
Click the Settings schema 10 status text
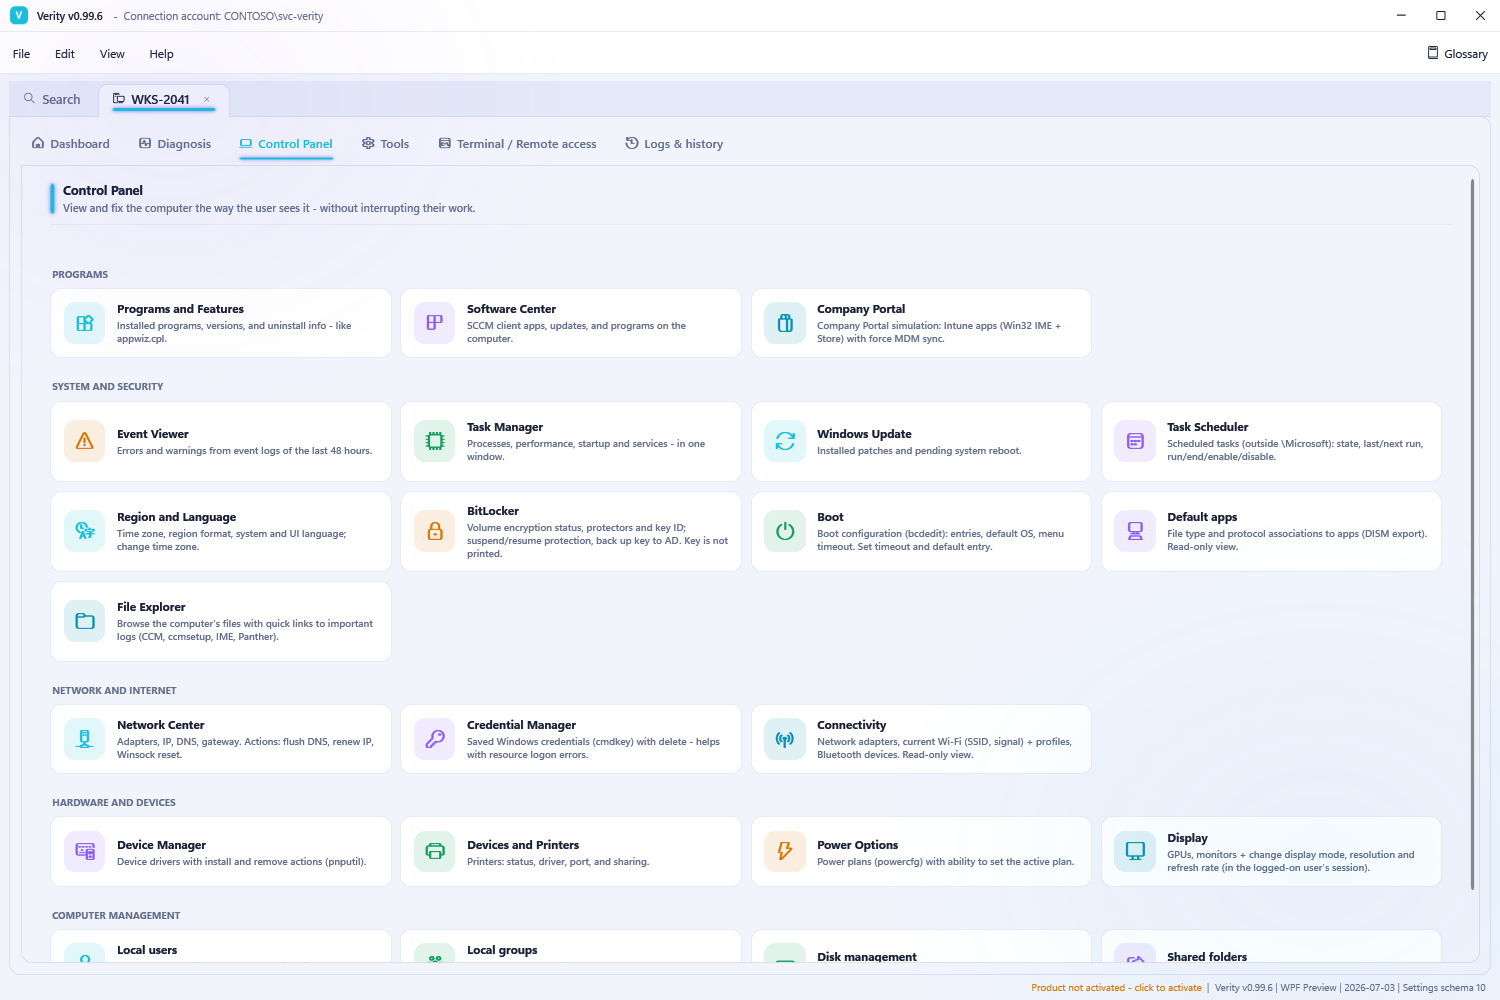pos(1444,988)
